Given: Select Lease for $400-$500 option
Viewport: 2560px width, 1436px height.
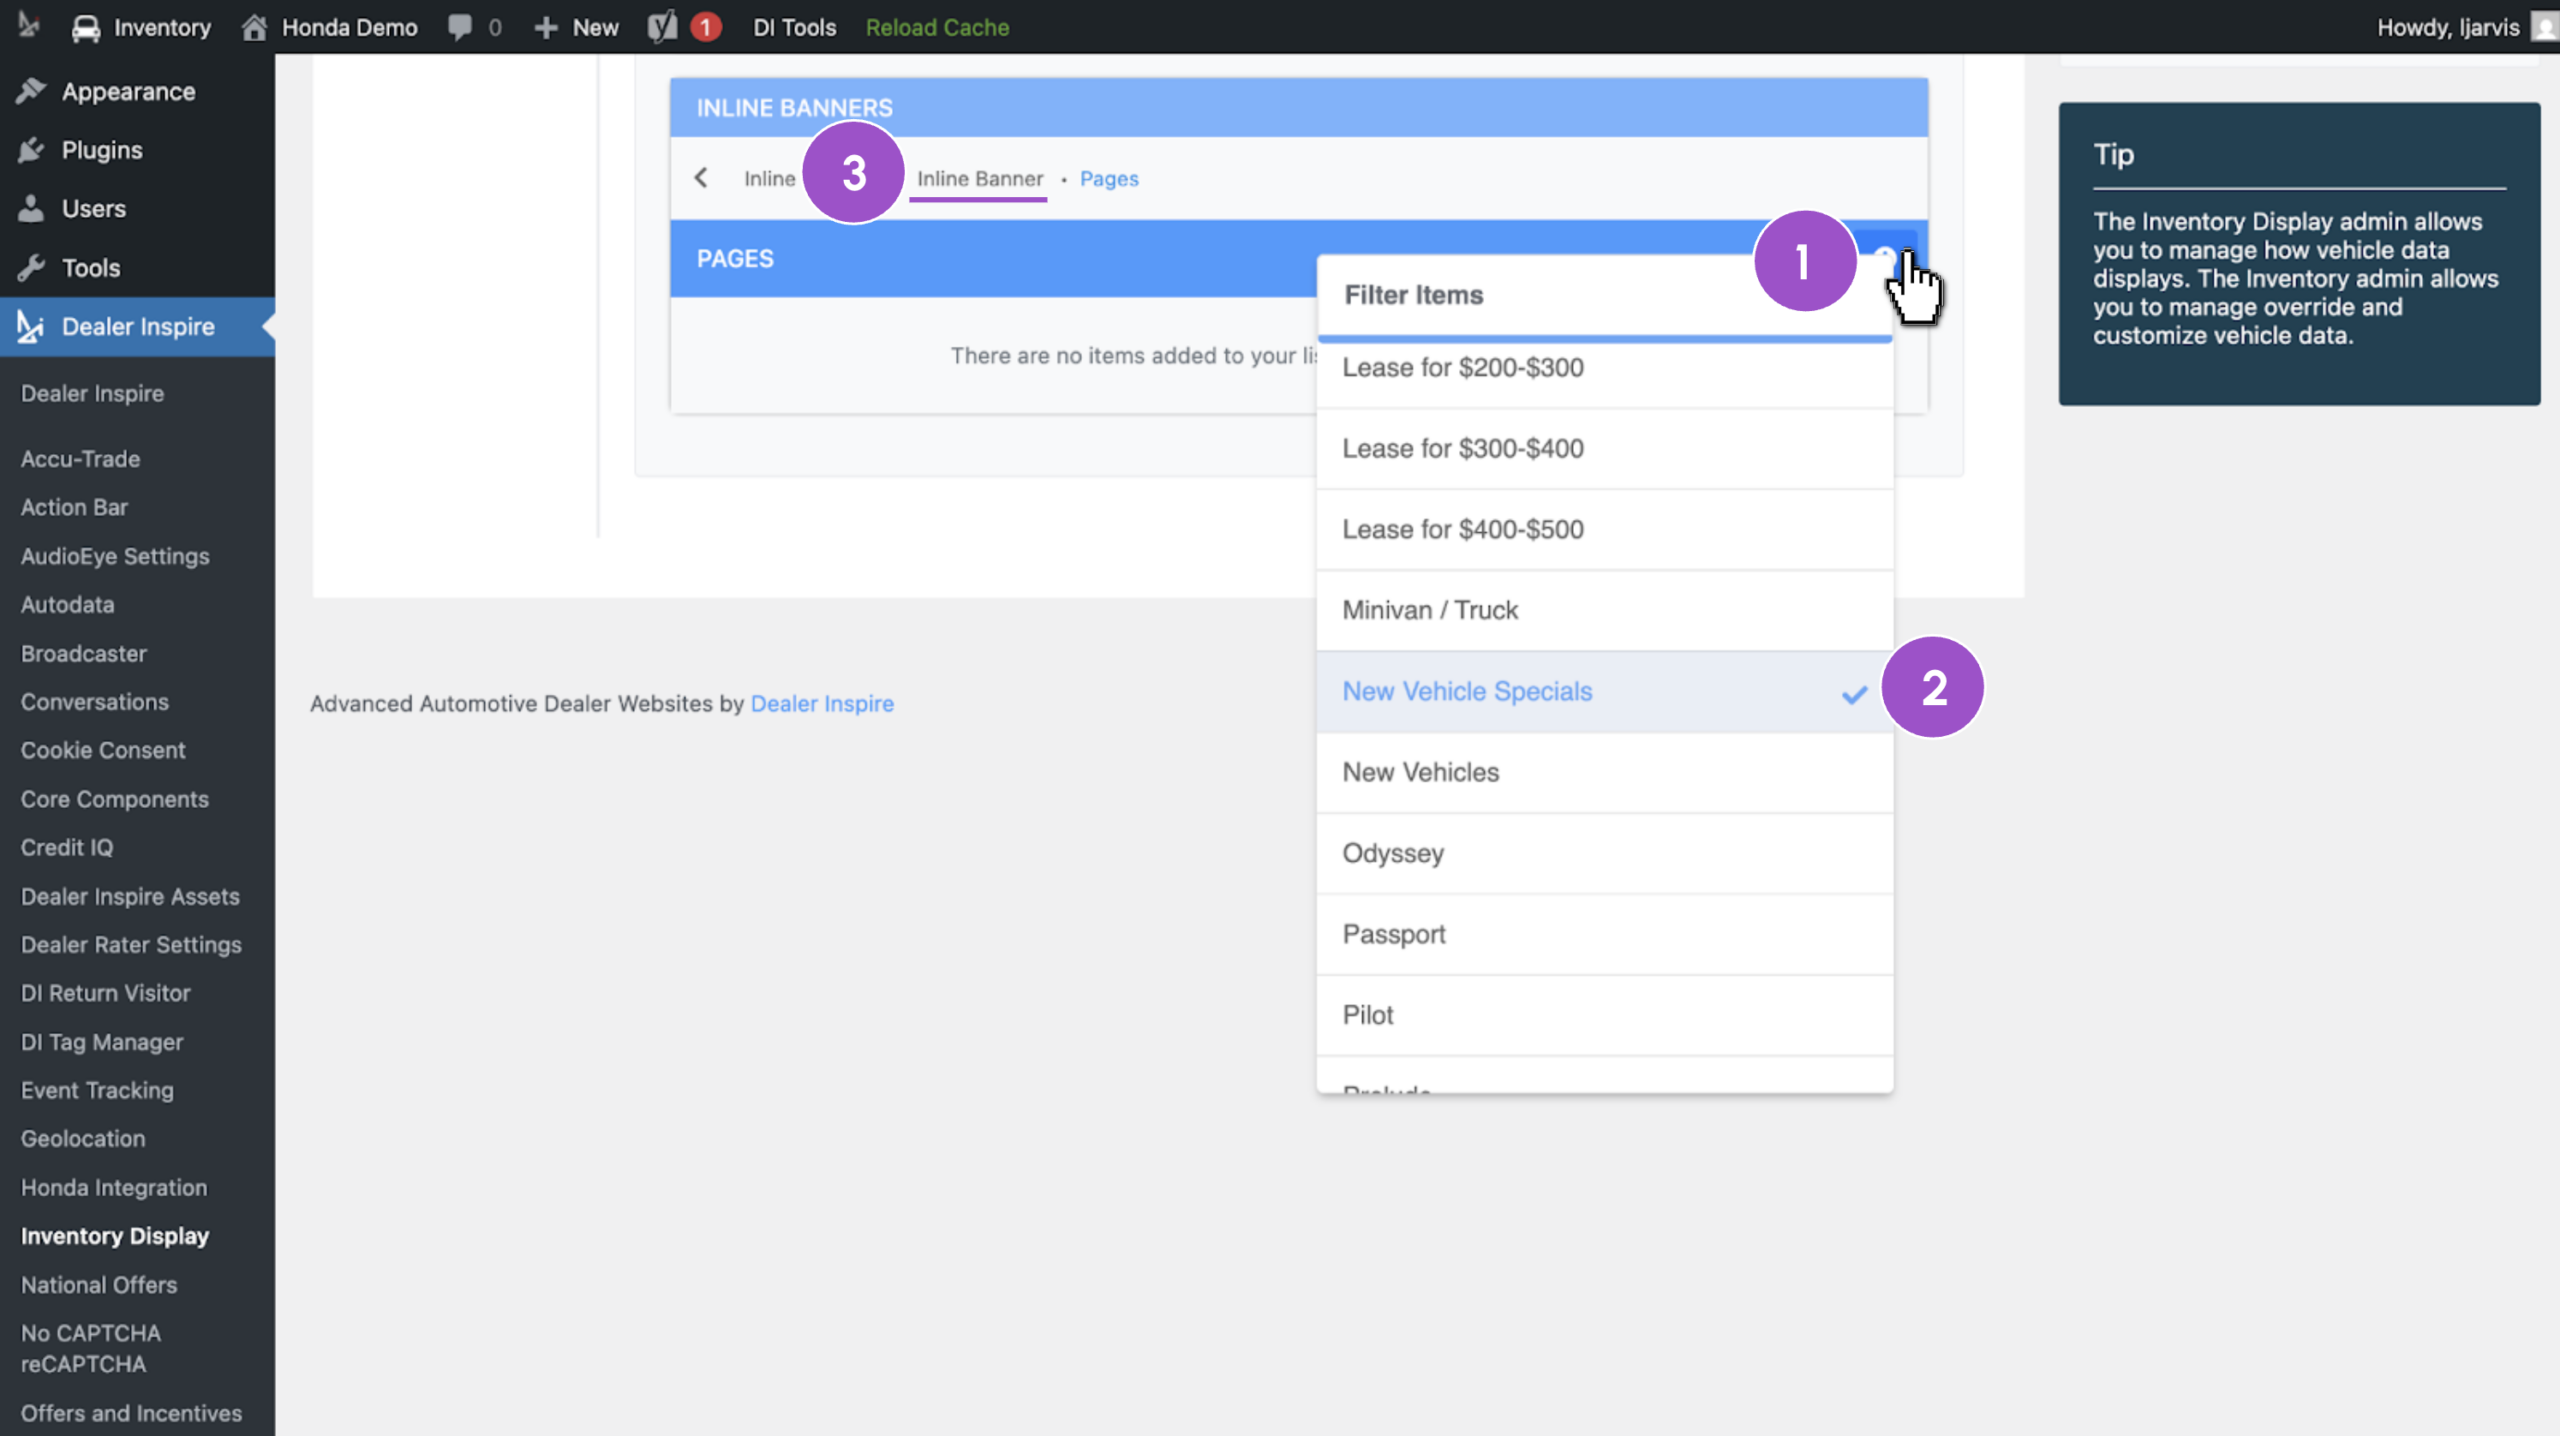Looking at the screenshot, I should [1604, 529].
